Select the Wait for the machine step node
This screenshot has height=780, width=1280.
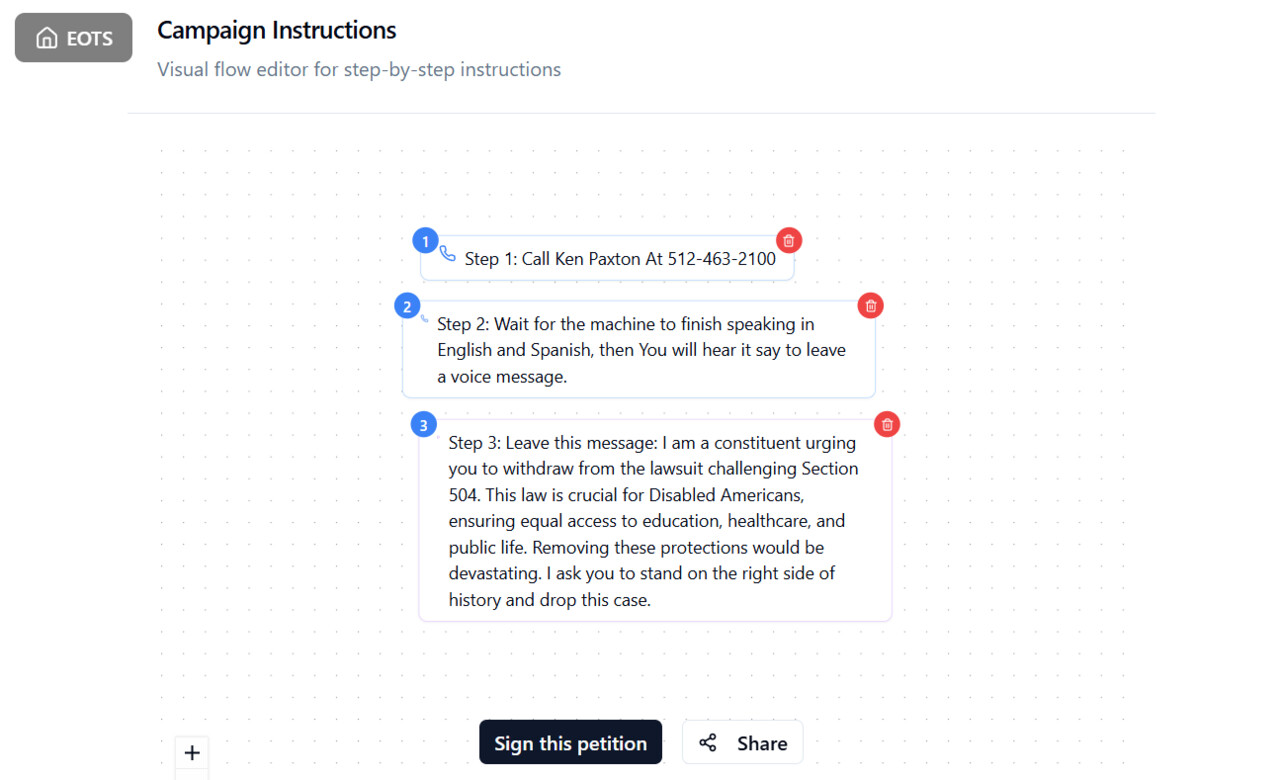(x=639, y=350)
